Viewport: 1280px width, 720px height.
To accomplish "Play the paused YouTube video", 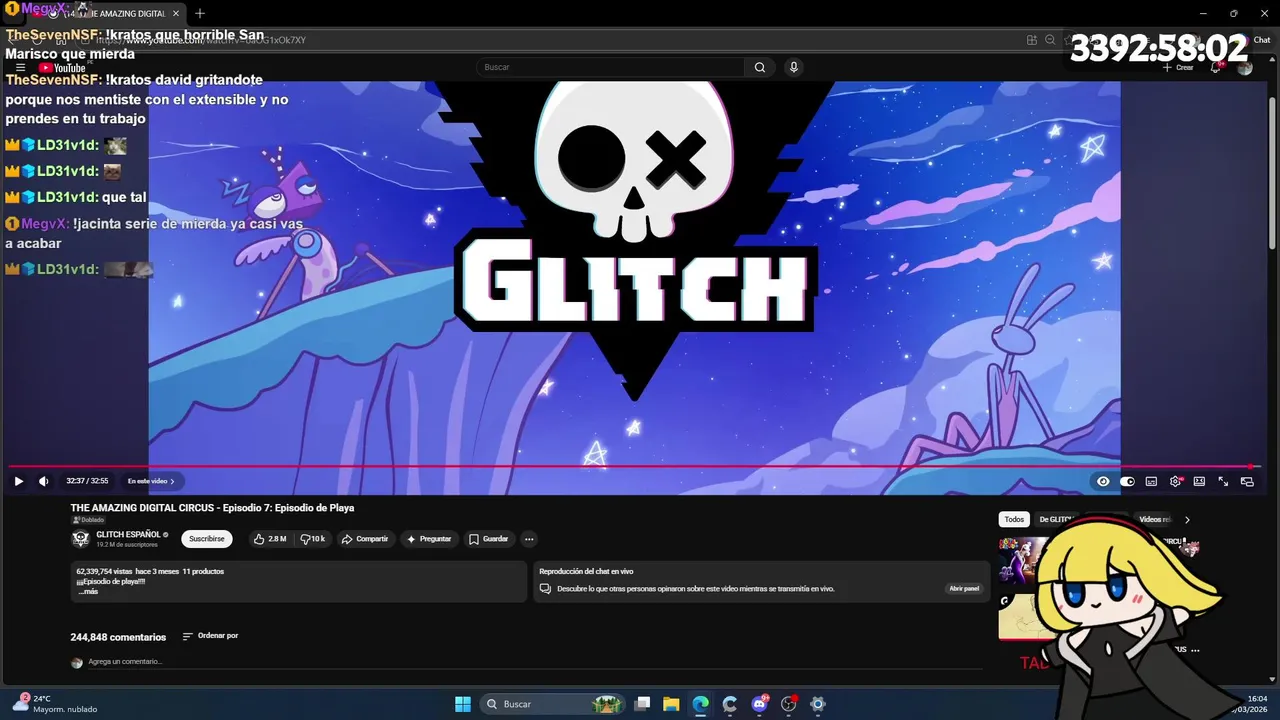I will point(18,481).
